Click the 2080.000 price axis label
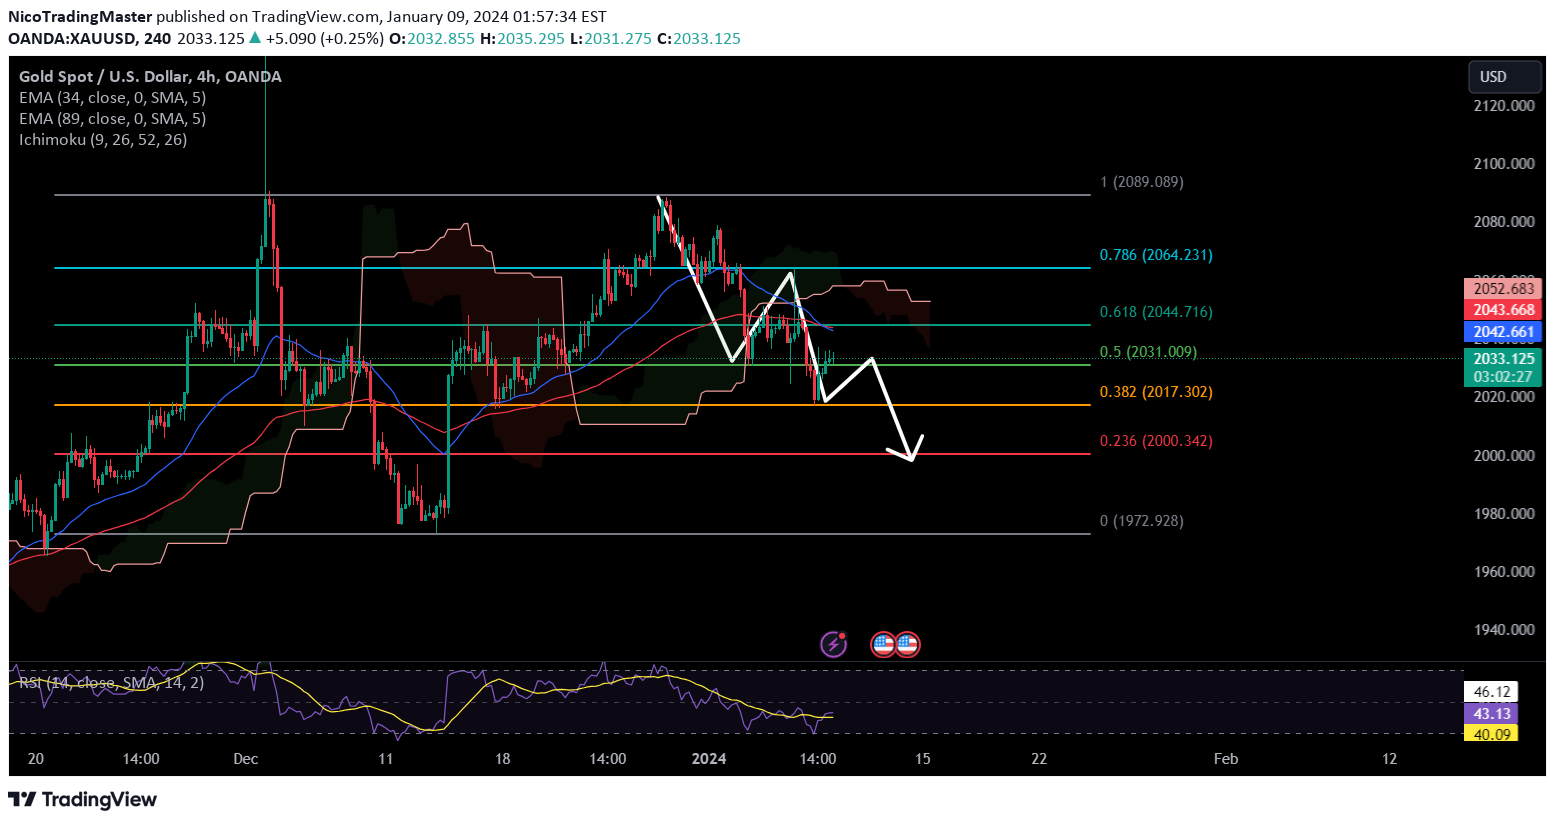The height and width of the screenshot is (823, 1555). click(x=1503, y=222)
